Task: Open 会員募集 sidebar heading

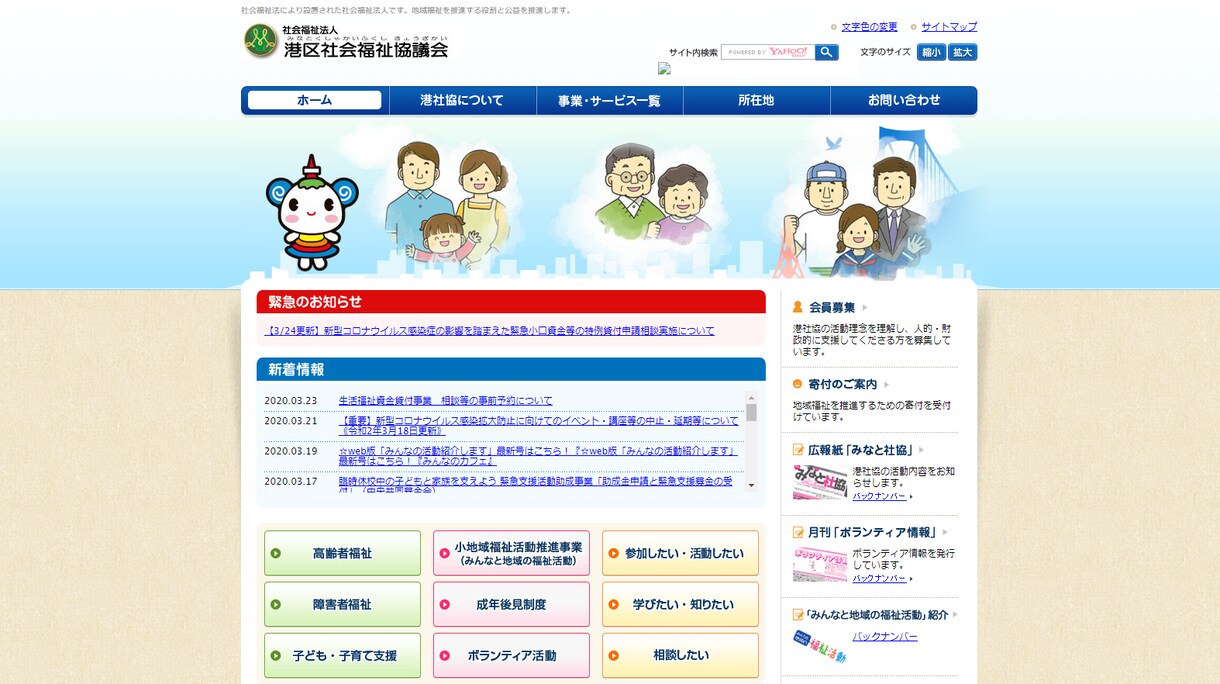Action: [x=832, y=308]
